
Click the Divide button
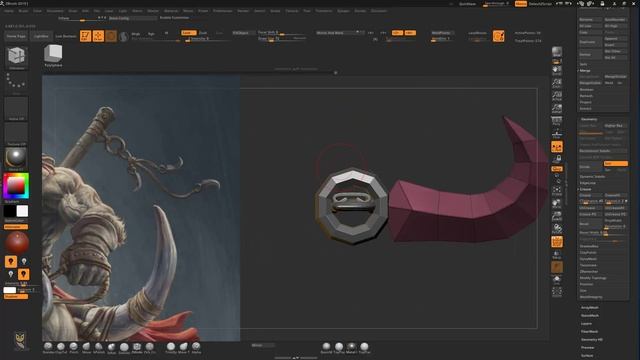pos(590,167)
